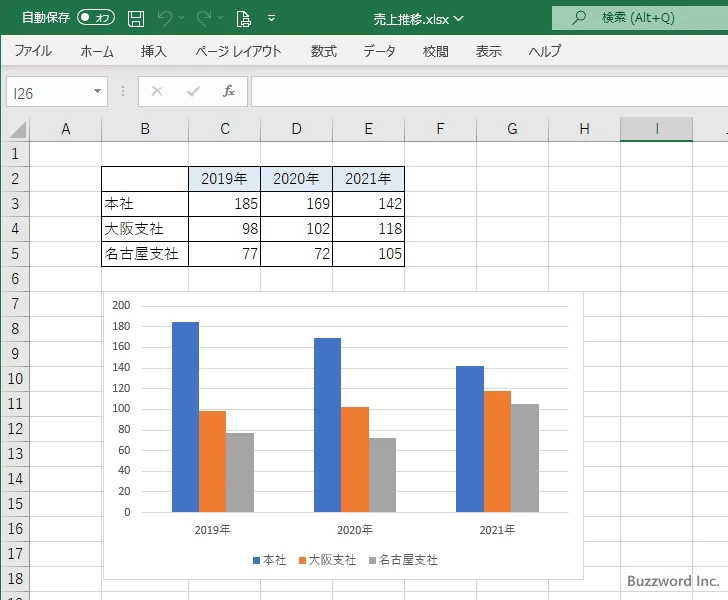
Task: Open the Redo history dropdown arrow
Action: click(x=221, y=18)
